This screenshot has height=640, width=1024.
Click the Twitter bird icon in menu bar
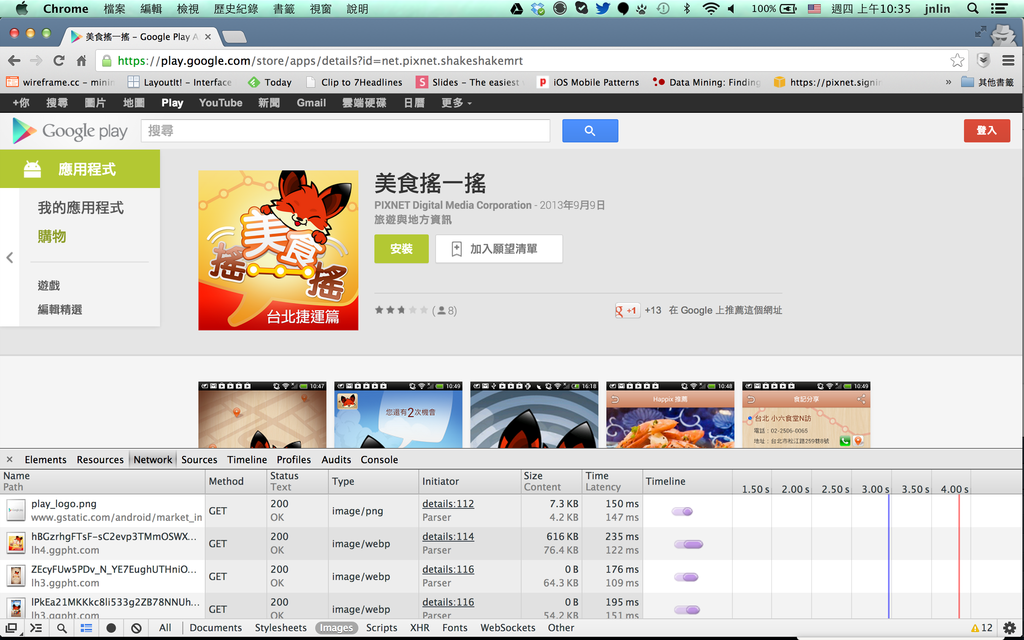tap(603, 8)
